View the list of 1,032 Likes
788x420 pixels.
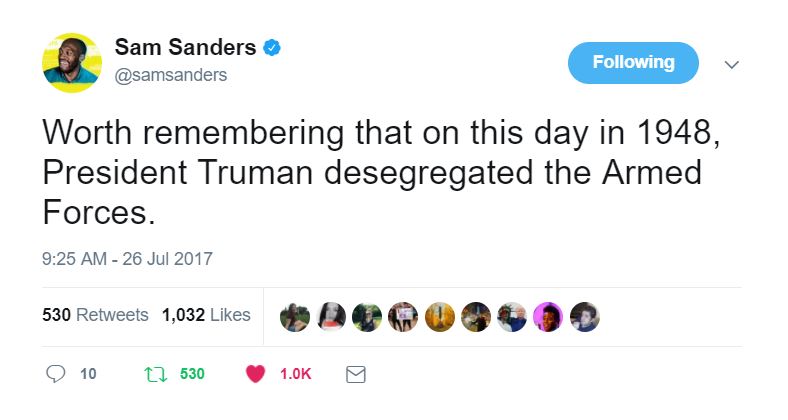click(x=206, y=315)
